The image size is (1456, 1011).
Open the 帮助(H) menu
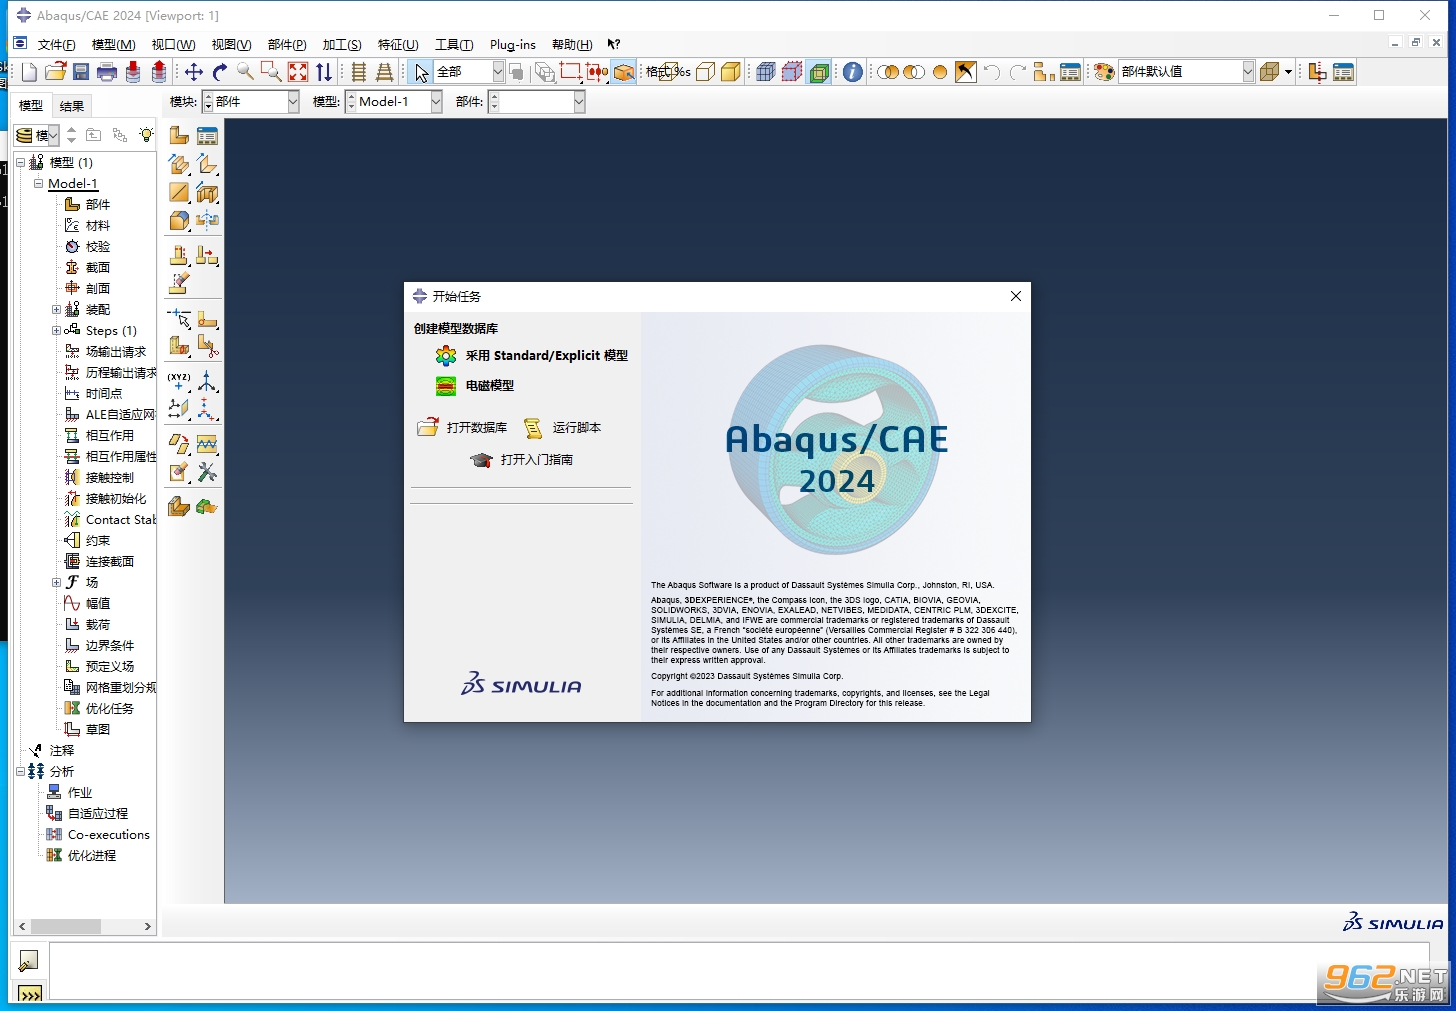click(x=572, y=45)
